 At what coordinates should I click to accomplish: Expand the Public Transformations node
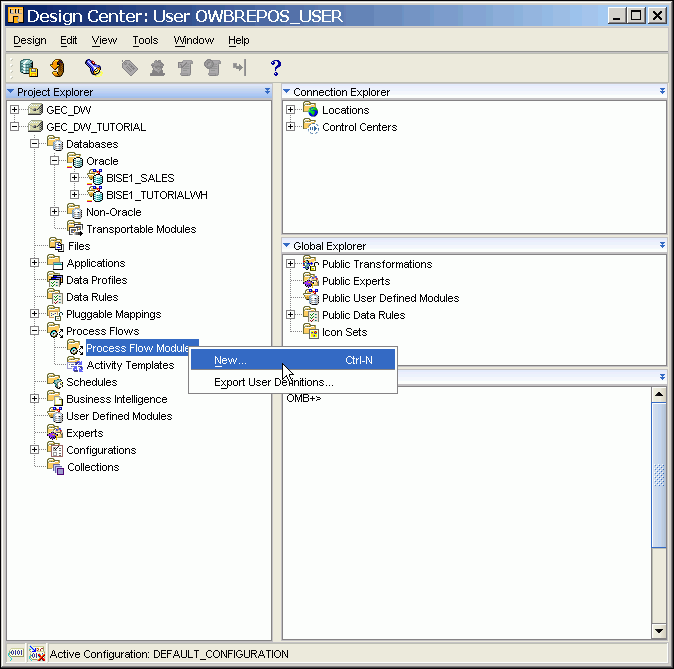pyautogui.click(x=291, y=264)
